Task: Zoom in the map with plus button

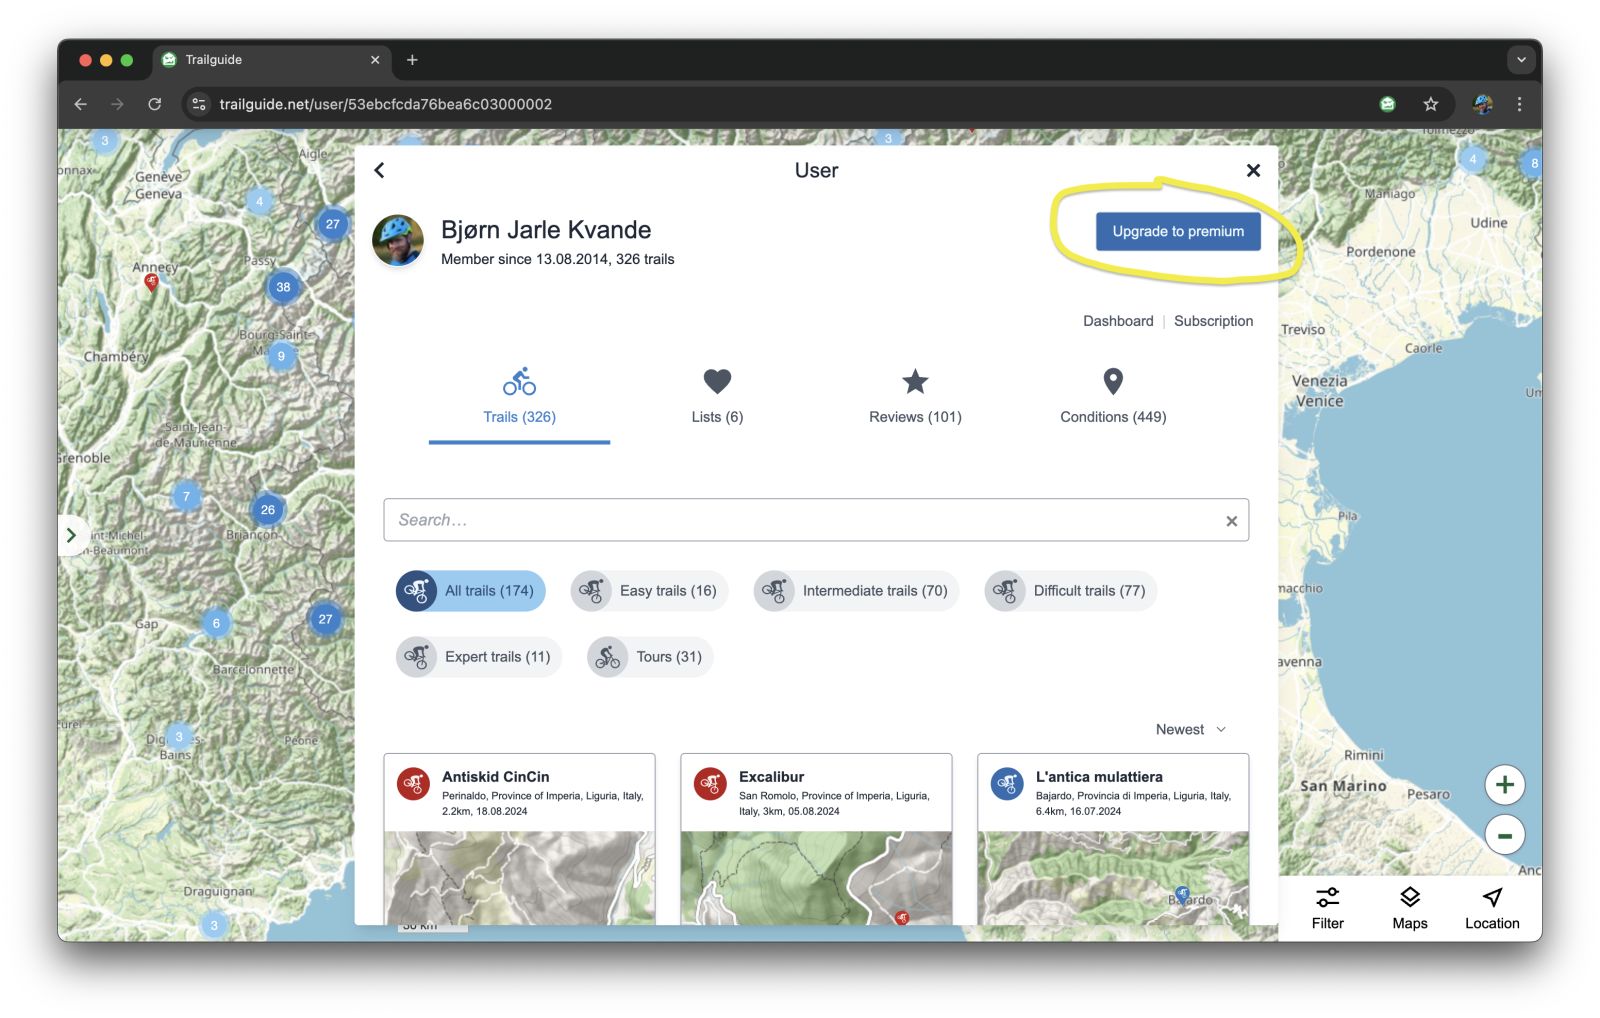Action: pyautogui.click(x=1504, y=785)
